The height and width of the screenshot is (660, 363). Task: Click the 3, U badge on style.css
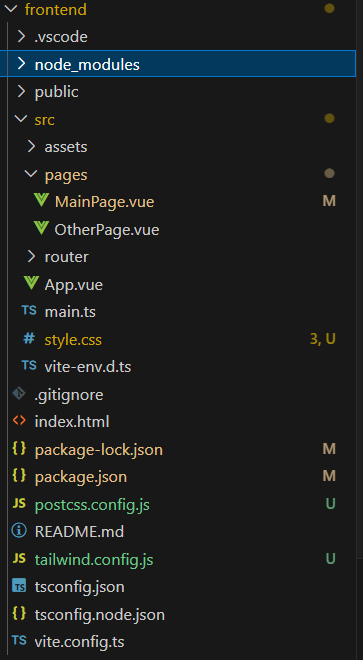point(323,339)
